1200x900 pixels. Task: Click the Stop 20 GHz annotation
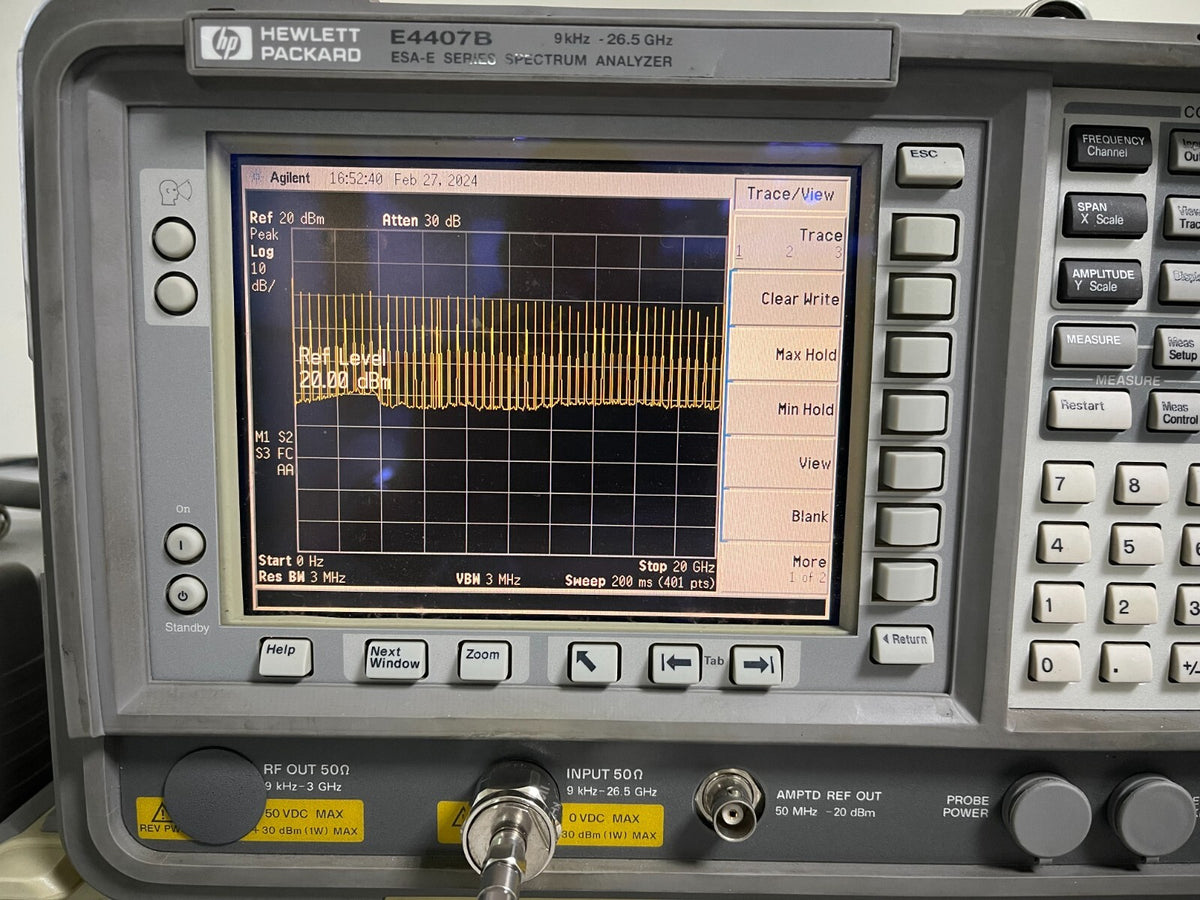(677, 567)
